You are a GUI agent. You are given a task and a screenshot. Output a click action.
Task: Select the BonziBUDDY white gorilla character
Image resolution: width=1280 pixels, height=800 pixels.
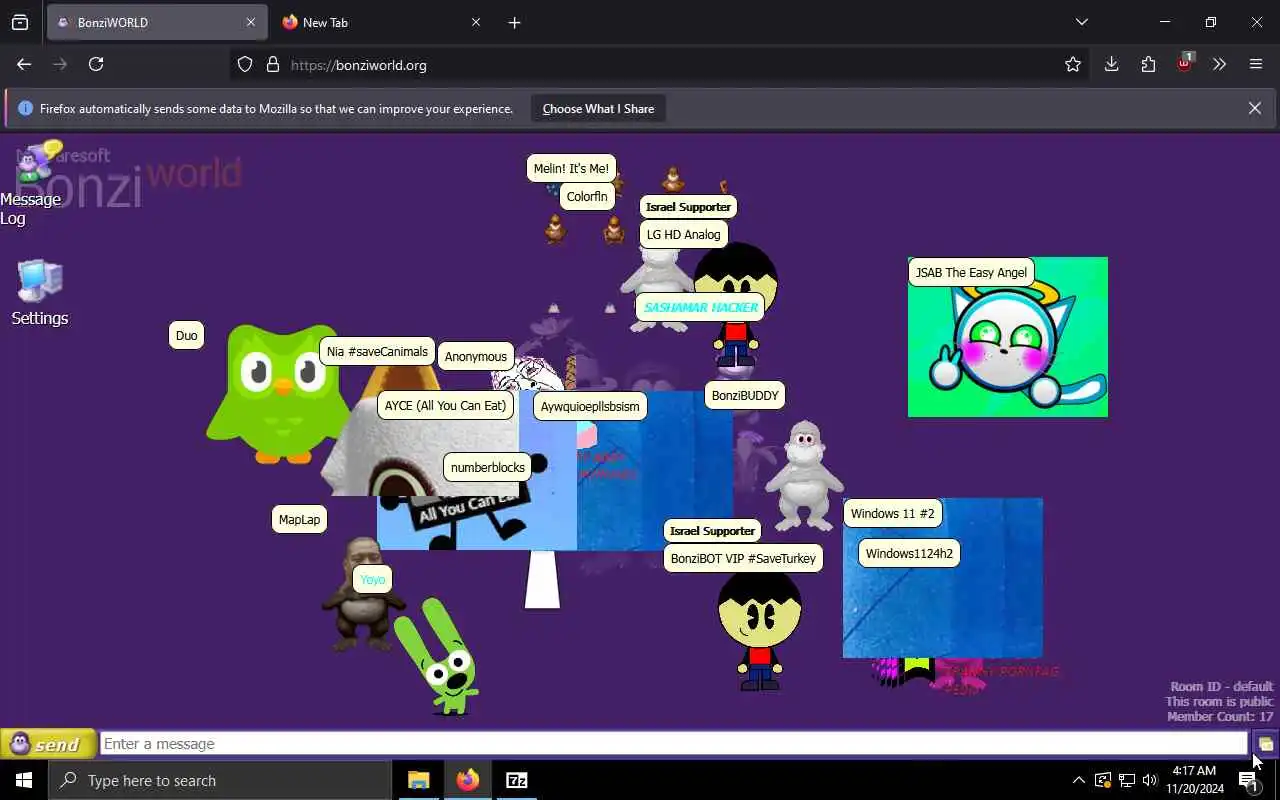[x=805, y=476]
